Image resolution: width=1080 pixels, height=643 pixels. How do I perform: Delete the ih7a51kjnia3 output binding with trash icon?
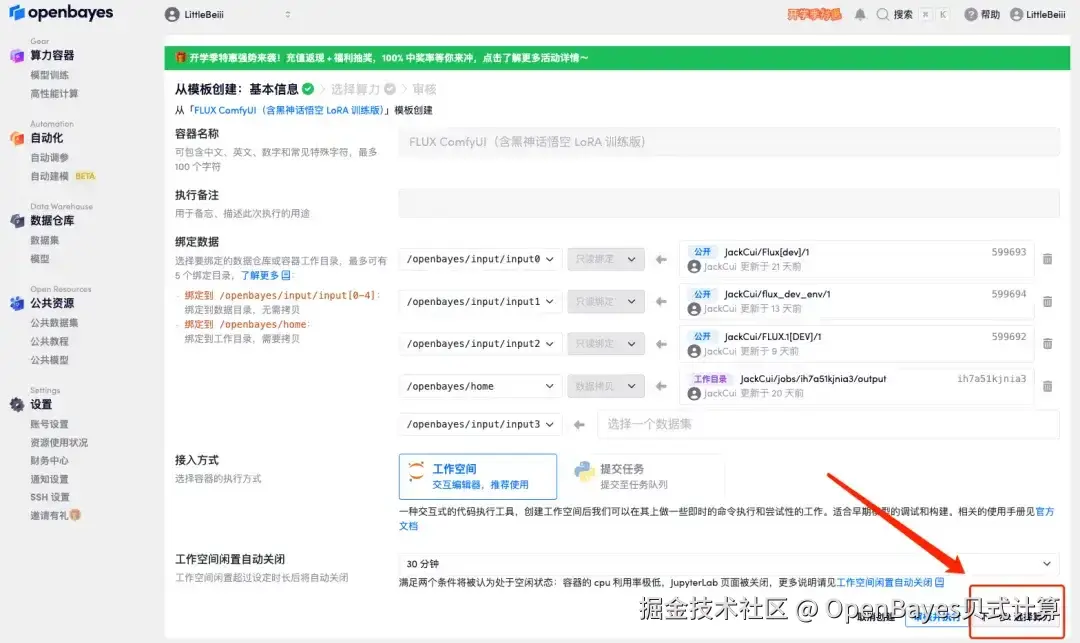tap(1047, 386)
